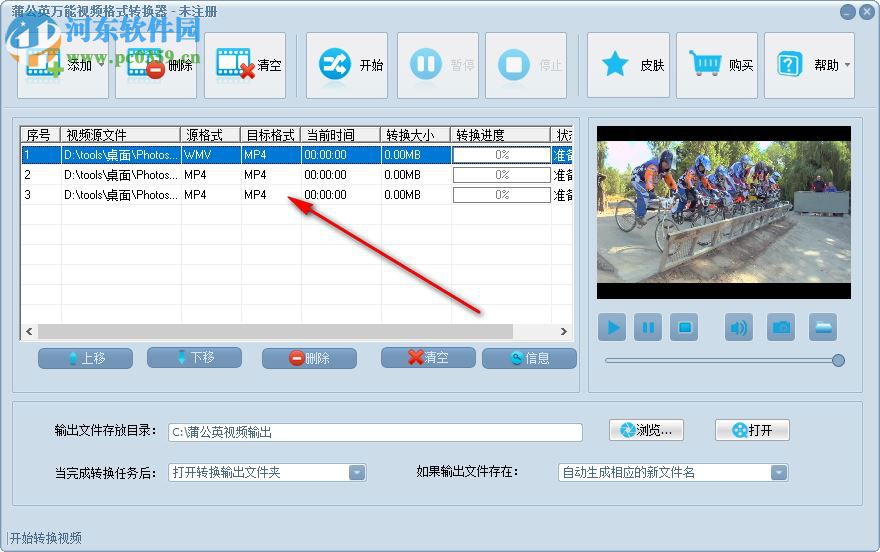The image size is (880, 552).
Task: Click the 购买 shopping cart button
Action: (x=717, y=66)
